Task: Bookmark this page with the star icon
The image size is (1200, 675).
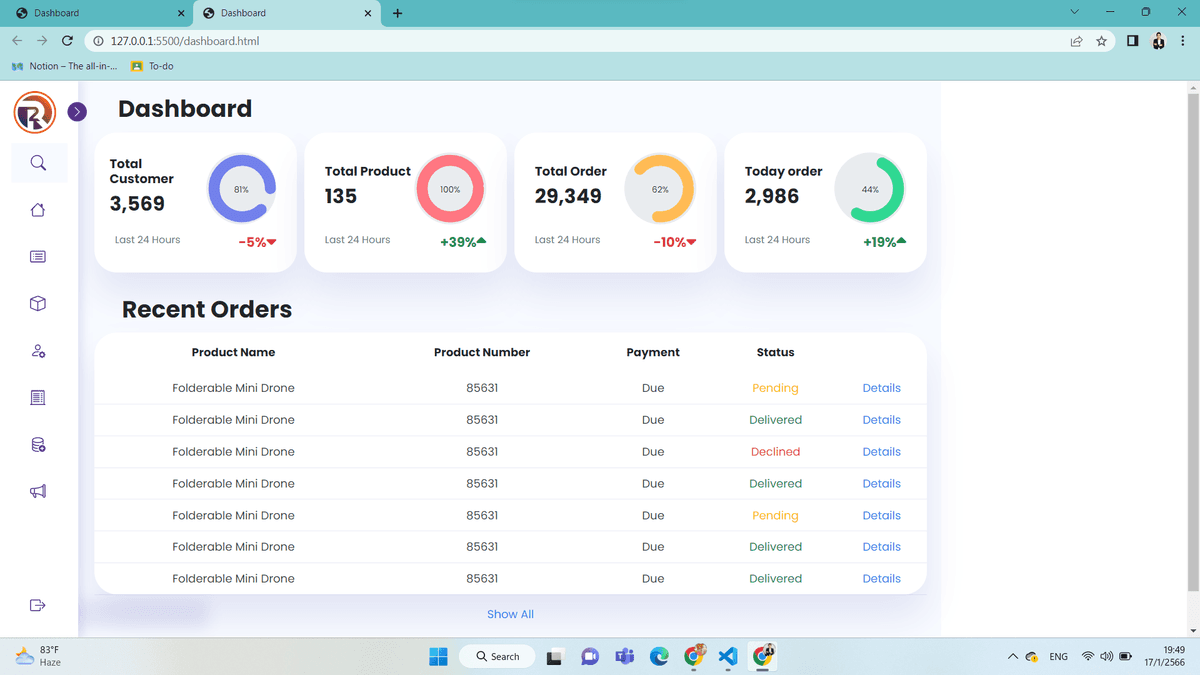Action: [1102, 41]
